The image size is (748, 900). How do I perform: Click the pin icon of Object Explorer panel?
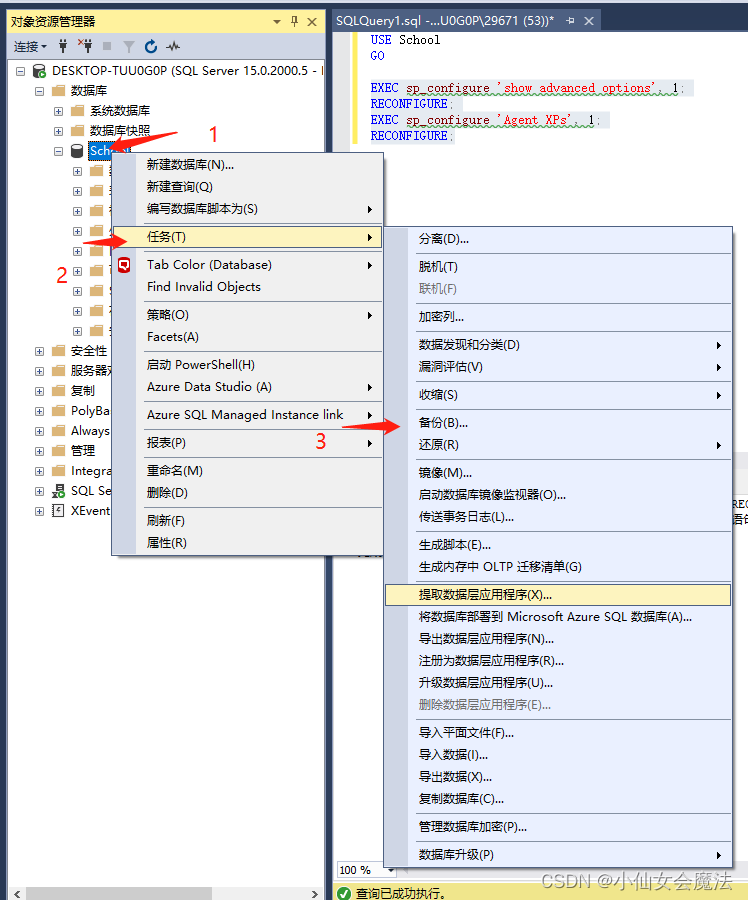tap(294, 22)
